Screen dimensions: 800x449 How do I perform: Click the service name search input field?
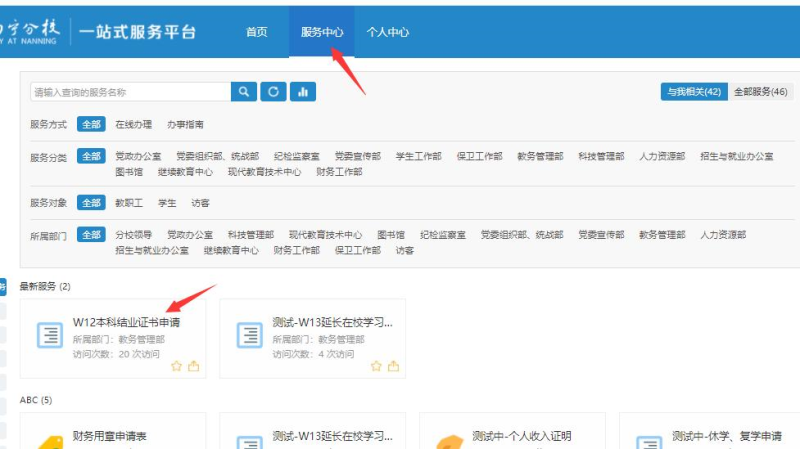coord(130,92)
